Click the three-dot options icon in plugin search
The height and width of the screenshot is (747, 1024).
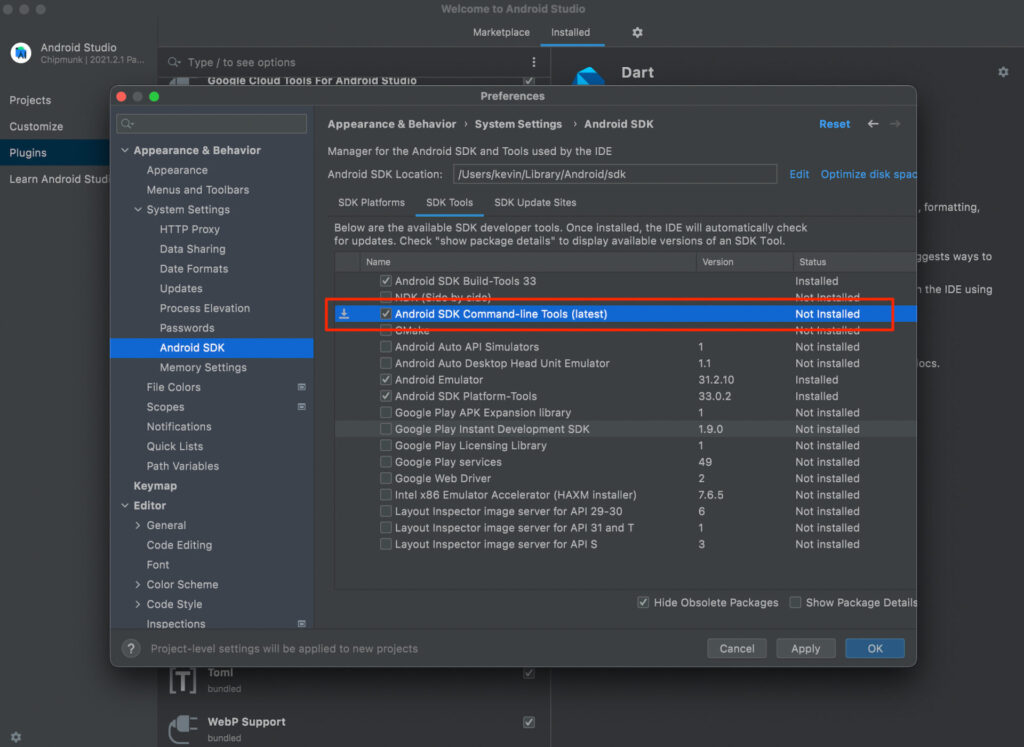[534, 62]
